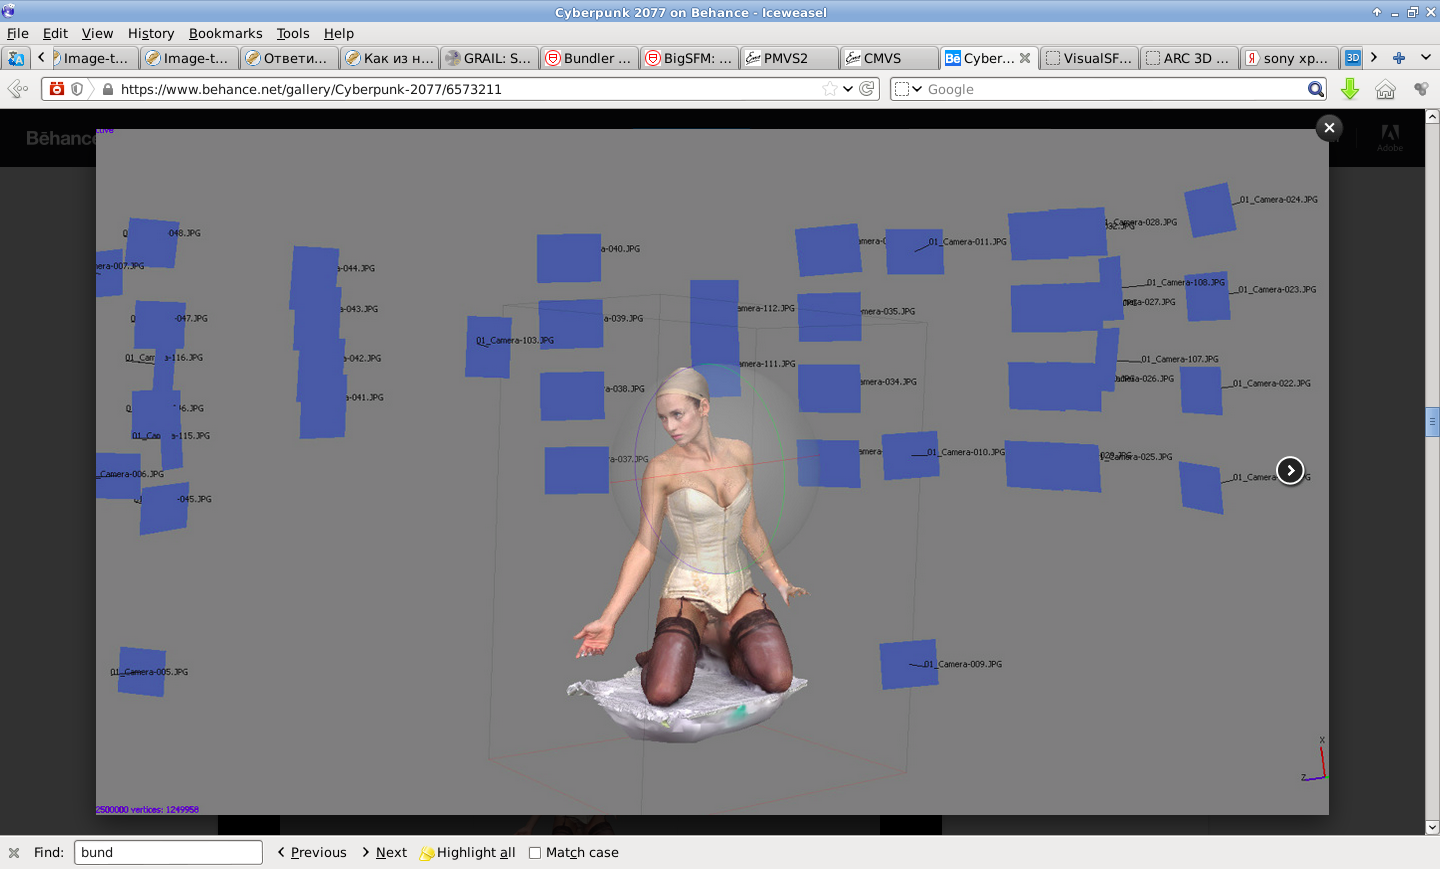This screenshot has width=1440, height=869.
Task: Click the scrollbar up arrow
Action: coord(1432,116)
